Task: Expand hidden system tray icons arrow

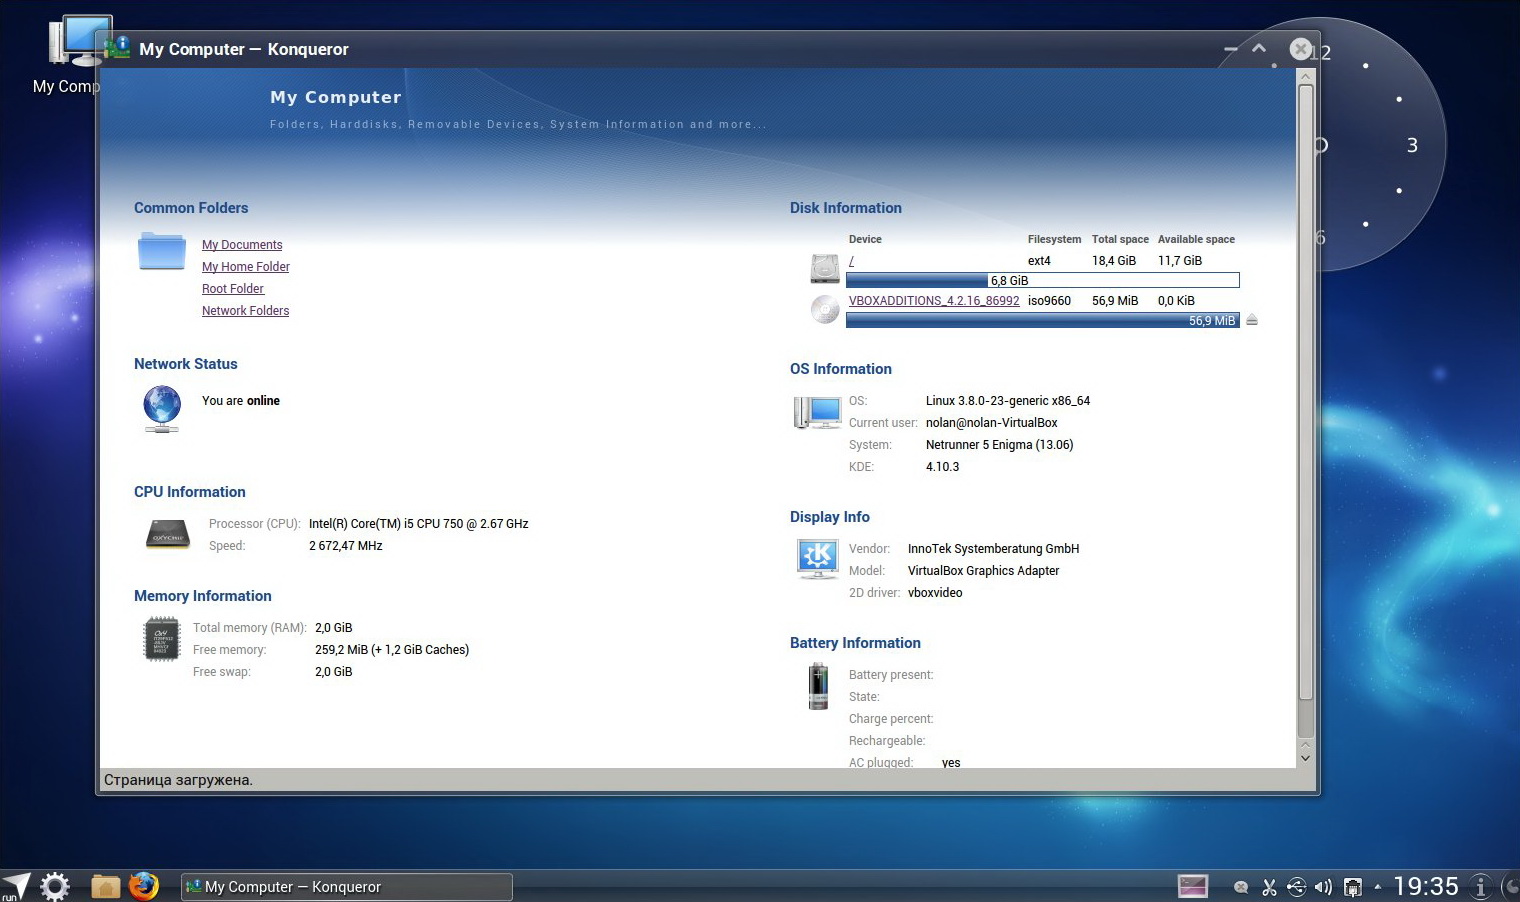Action: [x=1377, y=887]
